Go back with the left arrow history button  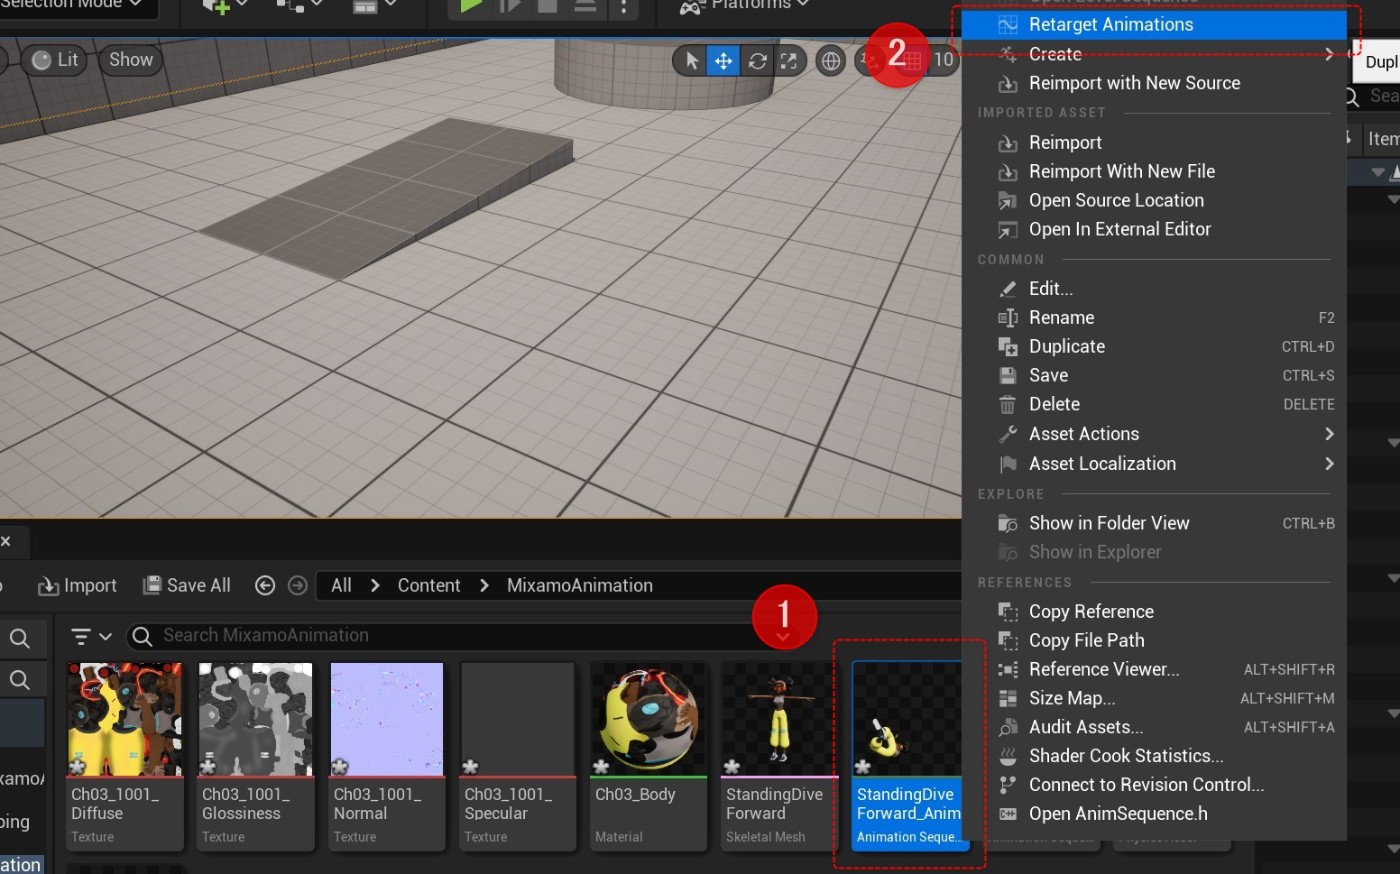point(265,586)
